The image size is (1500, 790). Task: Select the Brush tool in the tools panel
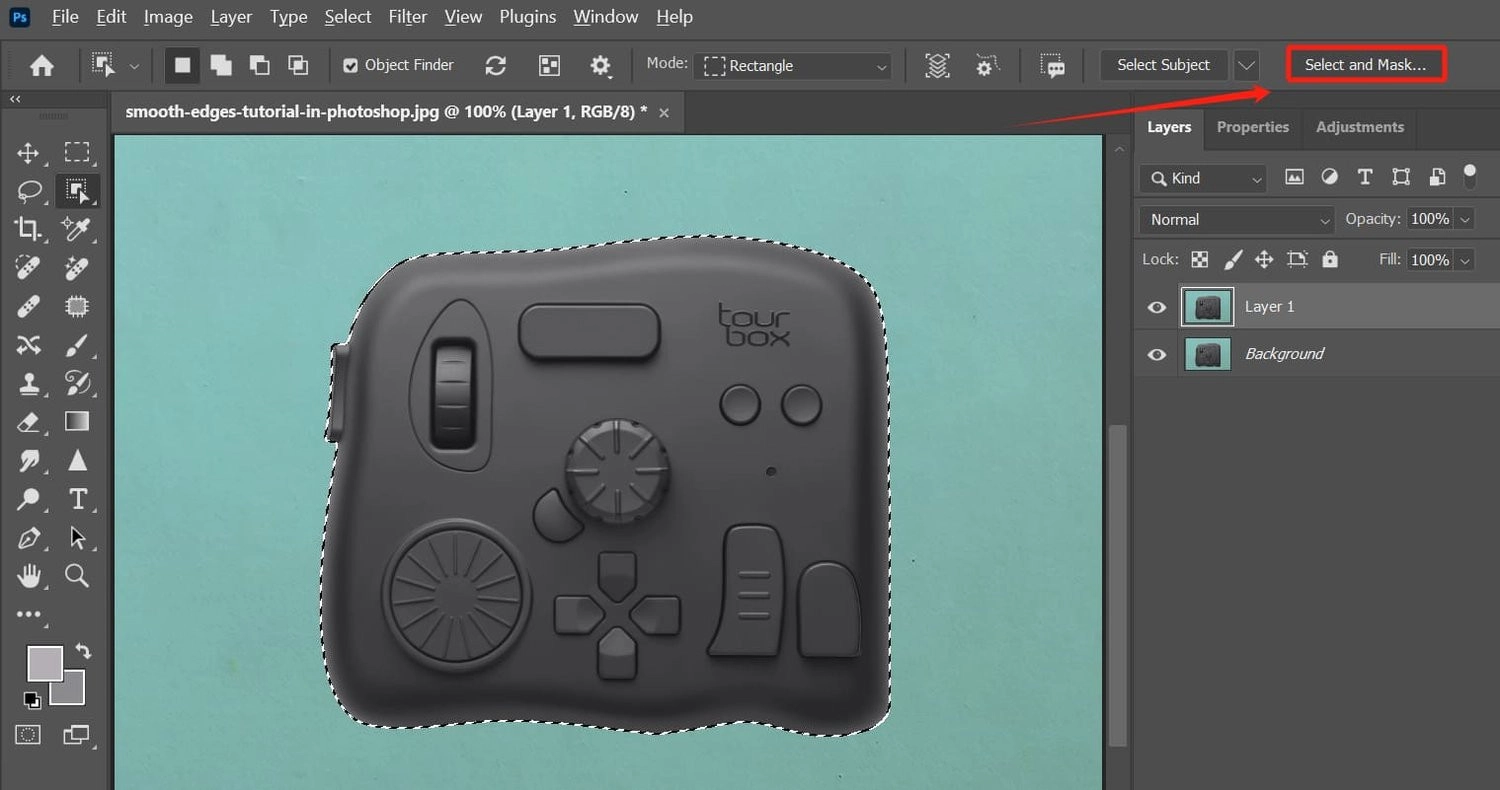coord(77,346)
